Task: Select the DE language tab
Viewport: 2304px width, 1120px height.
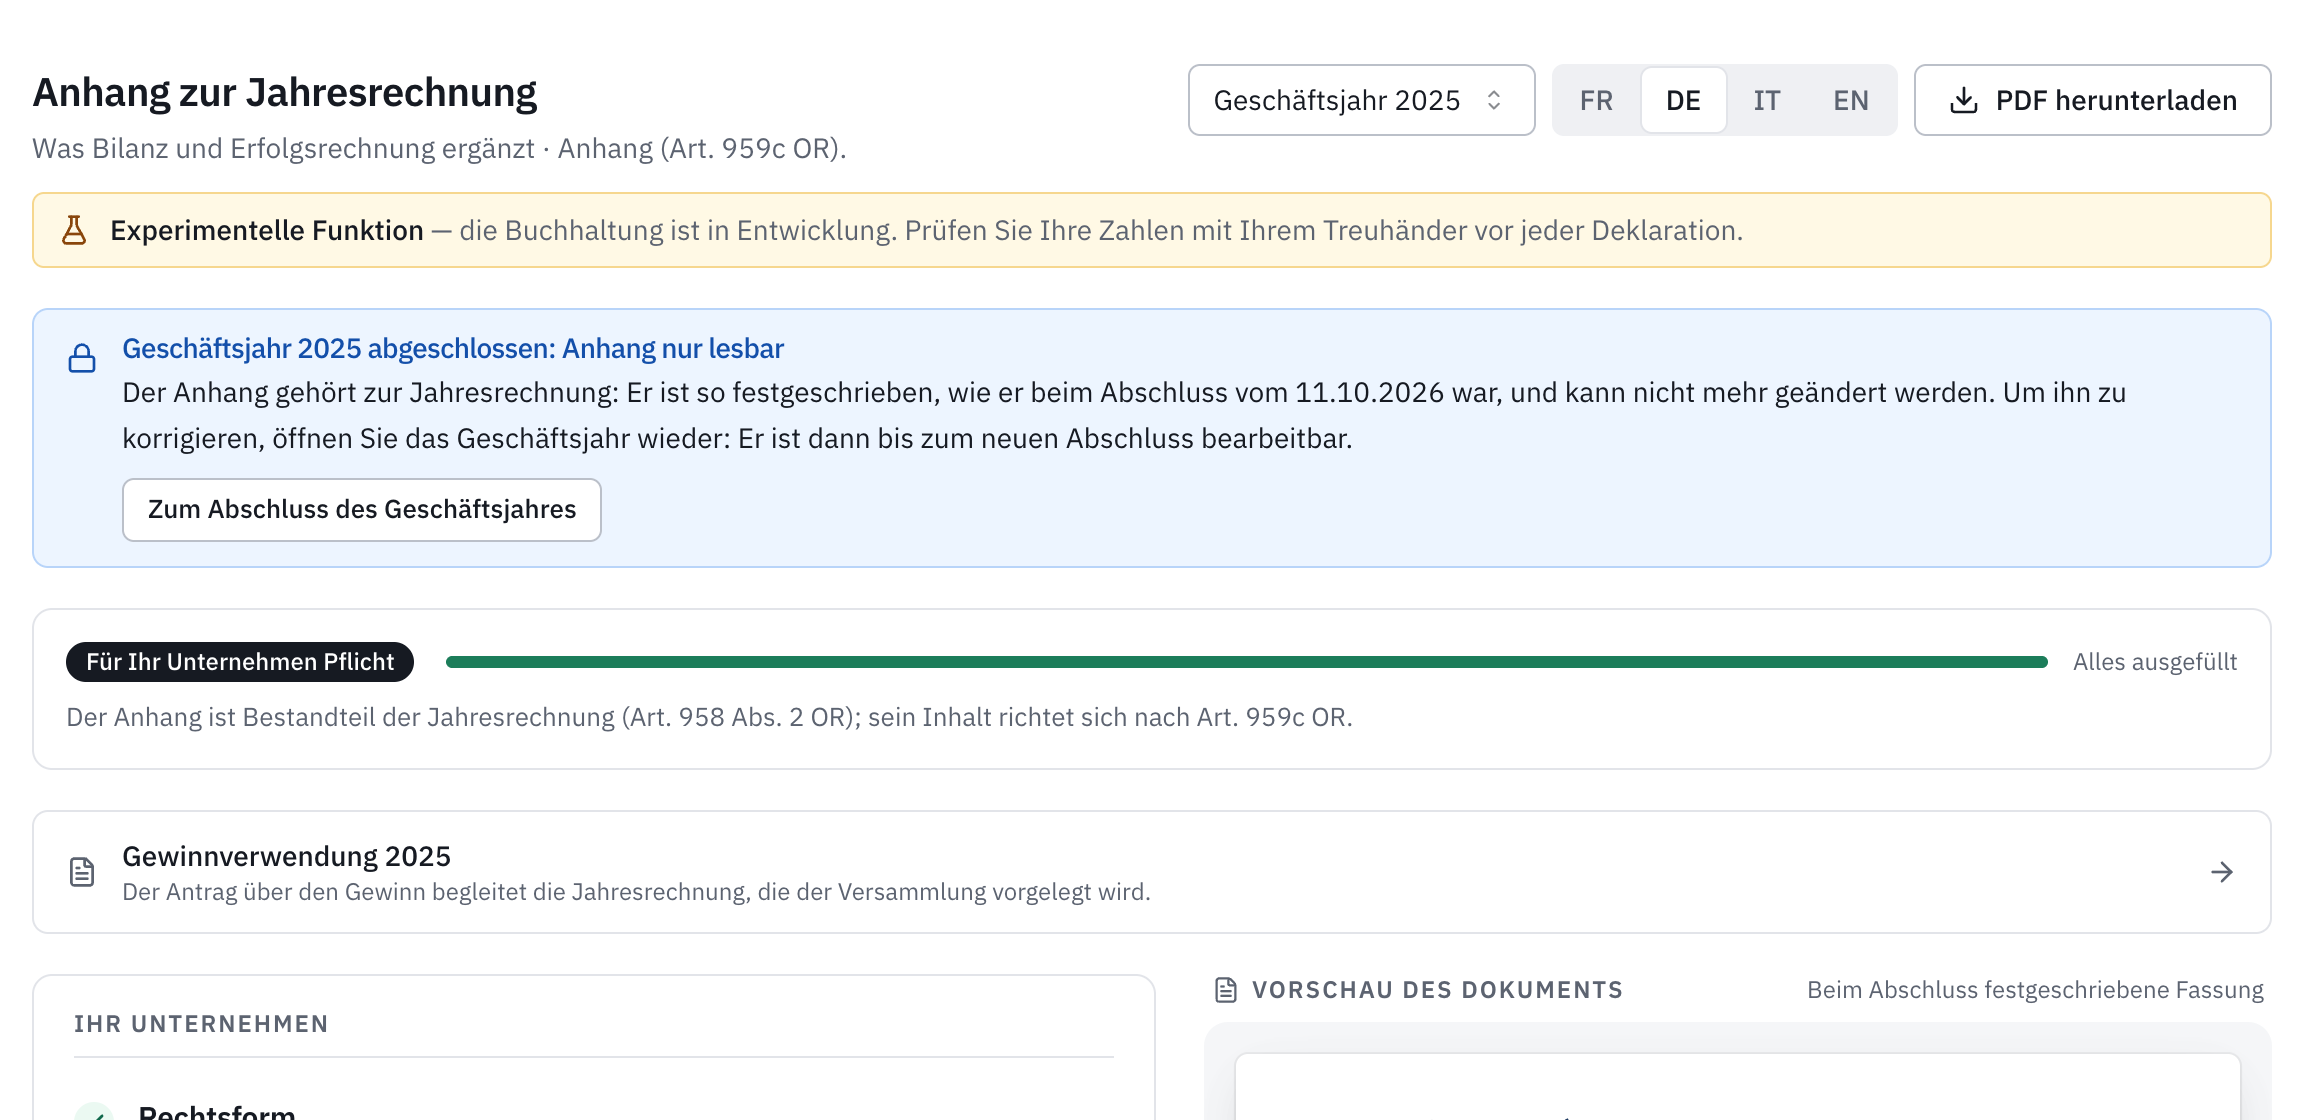Action: click(1684, 100)
